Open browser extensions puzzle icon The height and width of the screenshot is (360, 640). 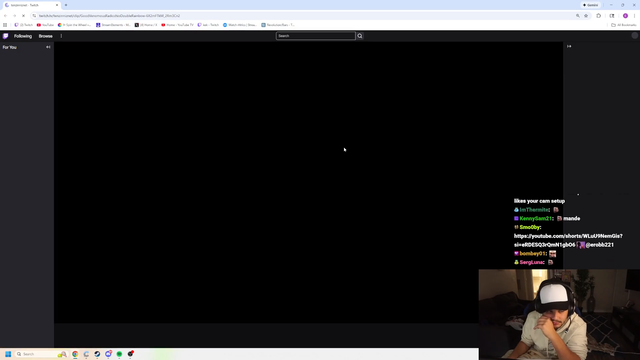pyautogui.click(x=598, y=16)
